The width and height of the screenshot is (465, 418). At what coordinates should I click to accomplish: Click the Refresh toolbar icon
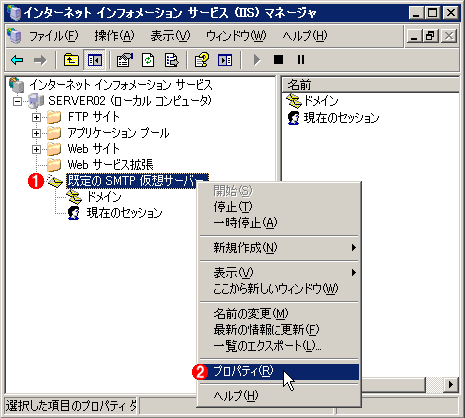click(x=148, y=60)
